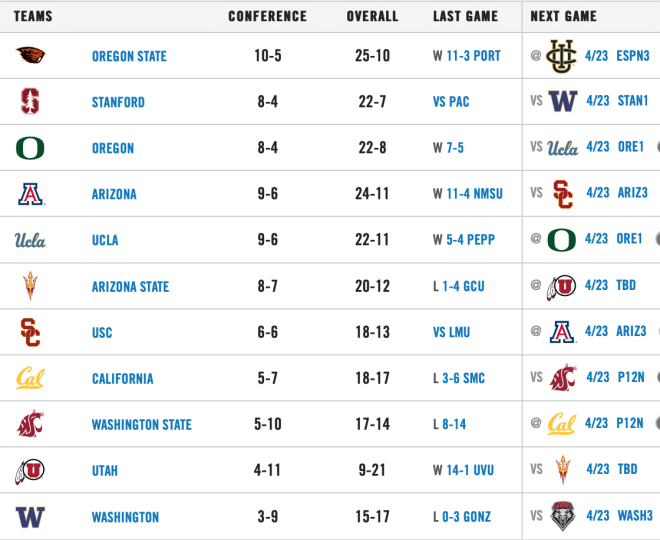Select the WASH3 broadcast link

(x=635, y=515)
